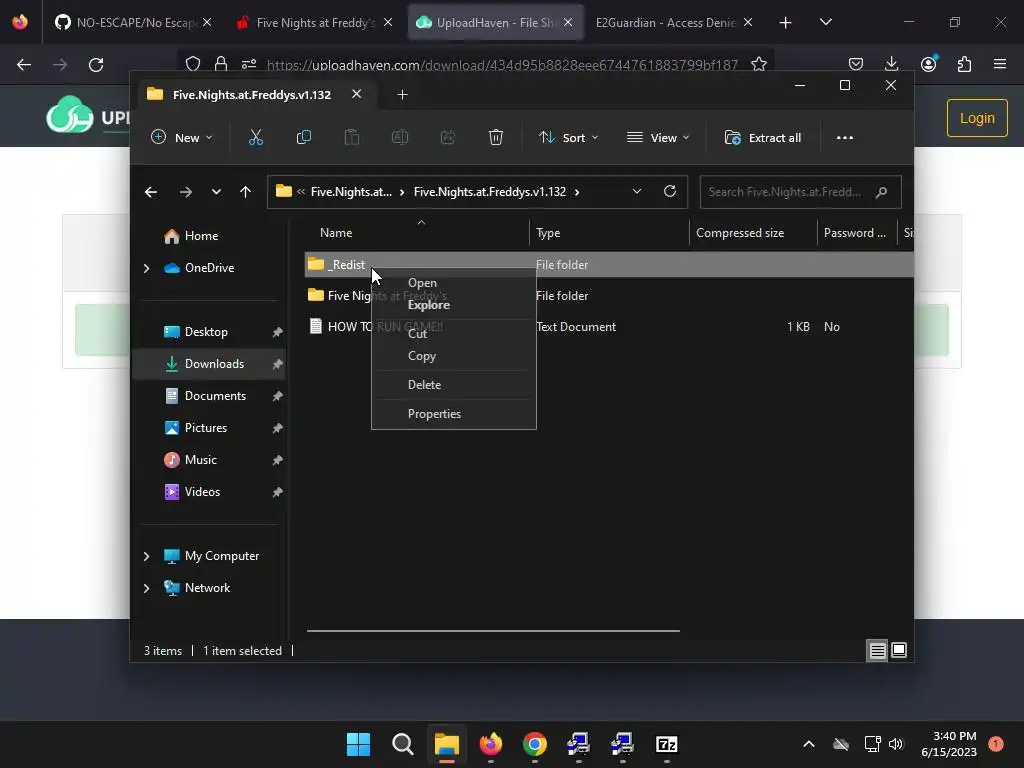The width and height of the screenshot is (1024, 768).
Task: Open taskbar Search
Action: 402,744
